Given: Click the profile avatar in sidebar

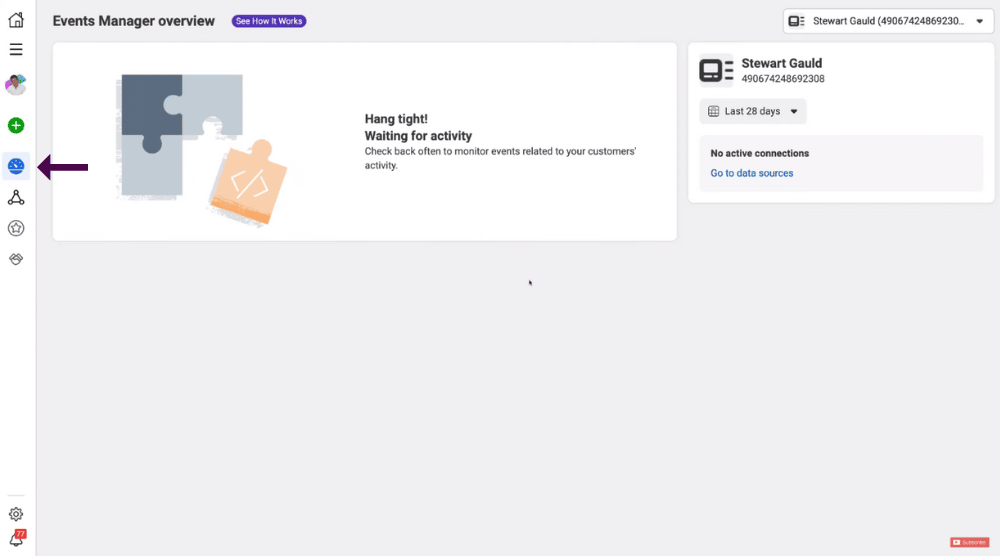Looking at the screenshot, I should pyautogui.click(x=16, y=85).
